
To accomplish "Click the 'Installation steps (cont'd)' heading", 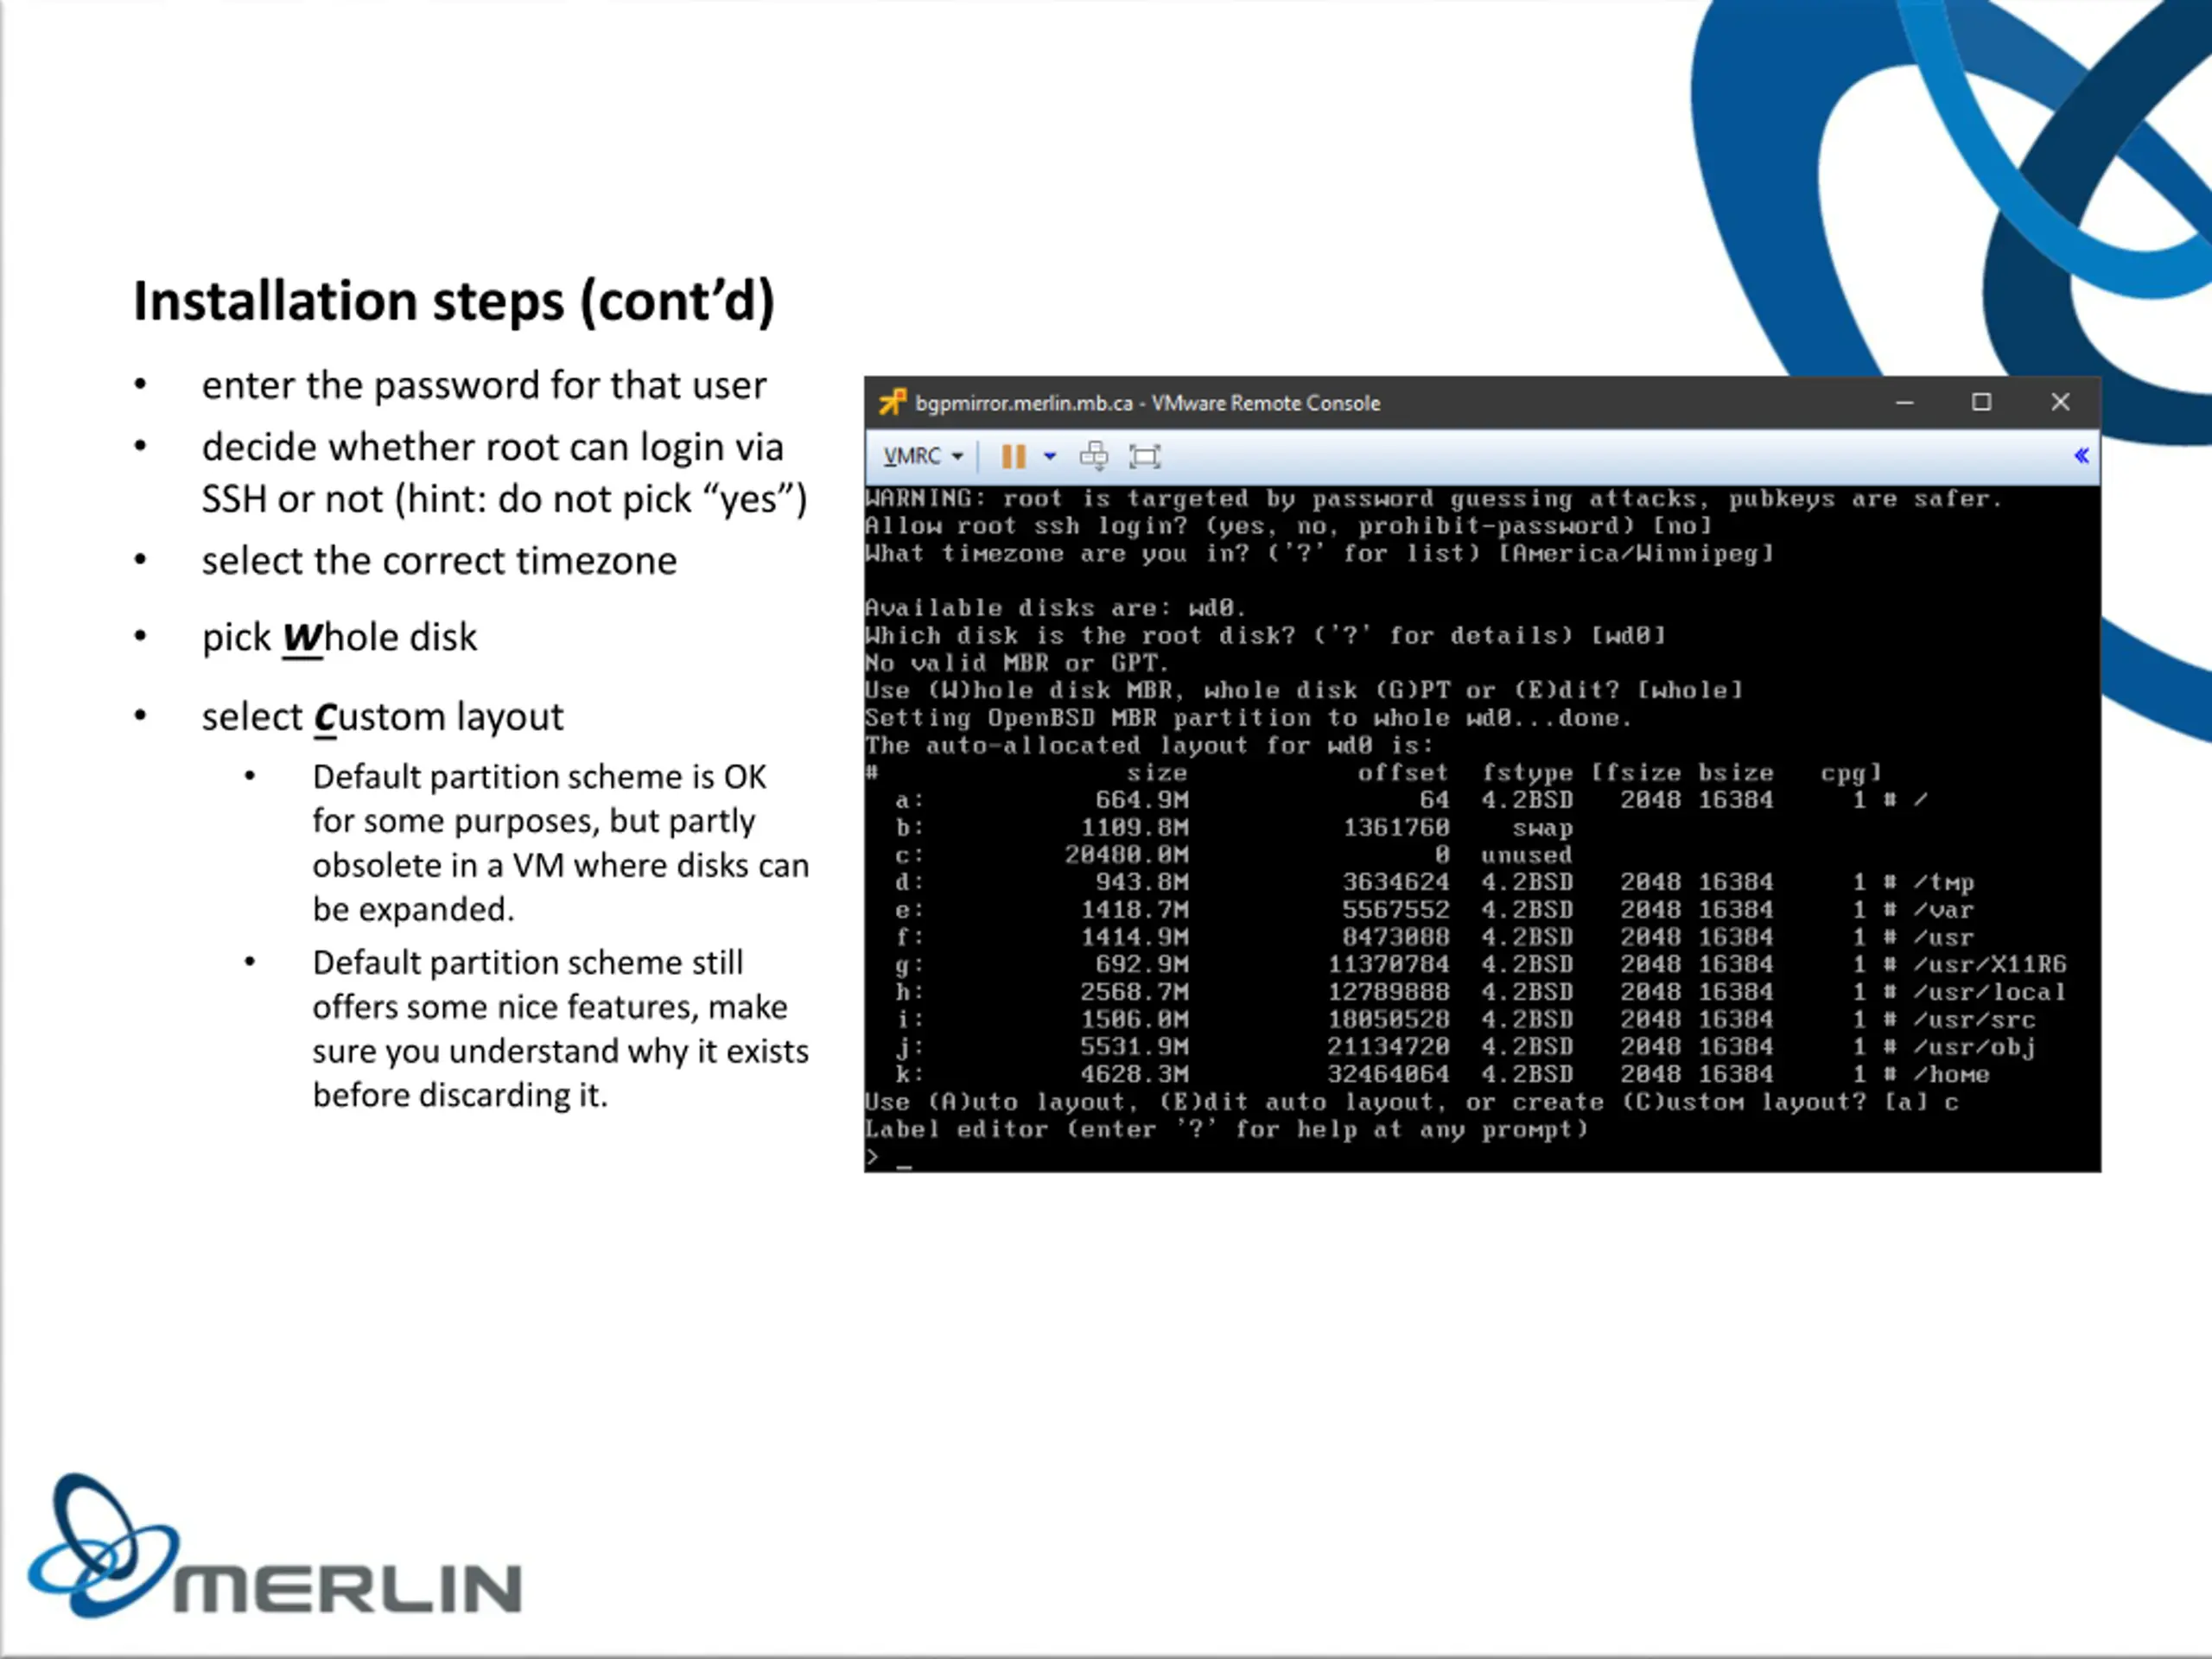I will click(454, 301).
